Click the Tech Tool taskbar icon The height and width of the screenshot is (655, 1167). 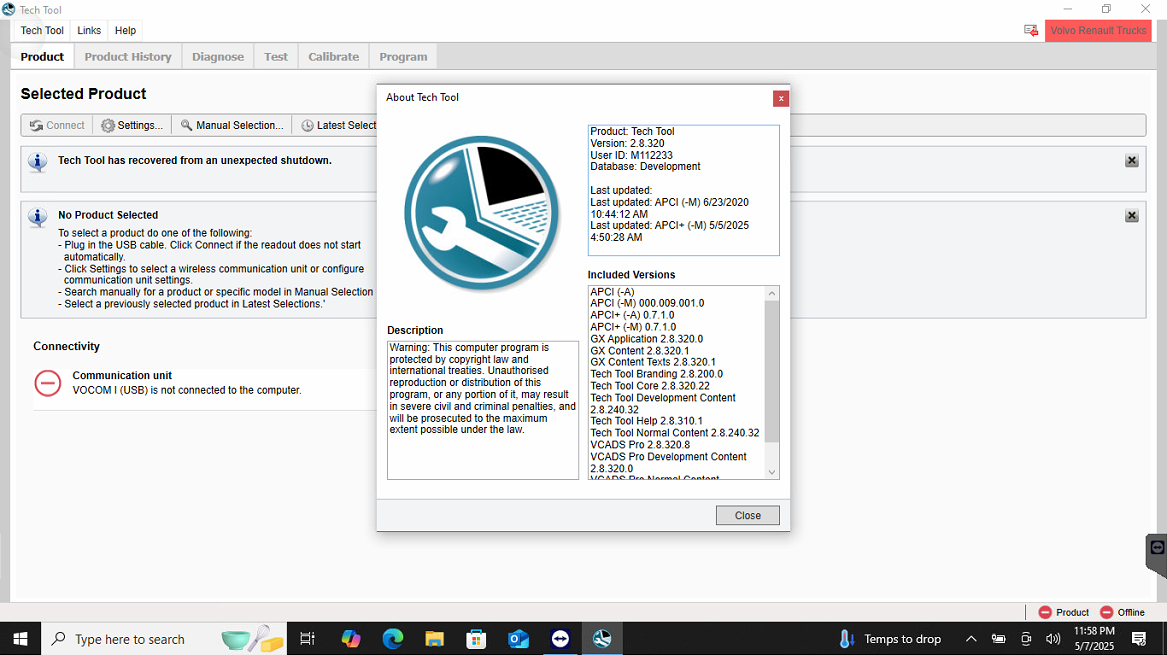point(602,639)
